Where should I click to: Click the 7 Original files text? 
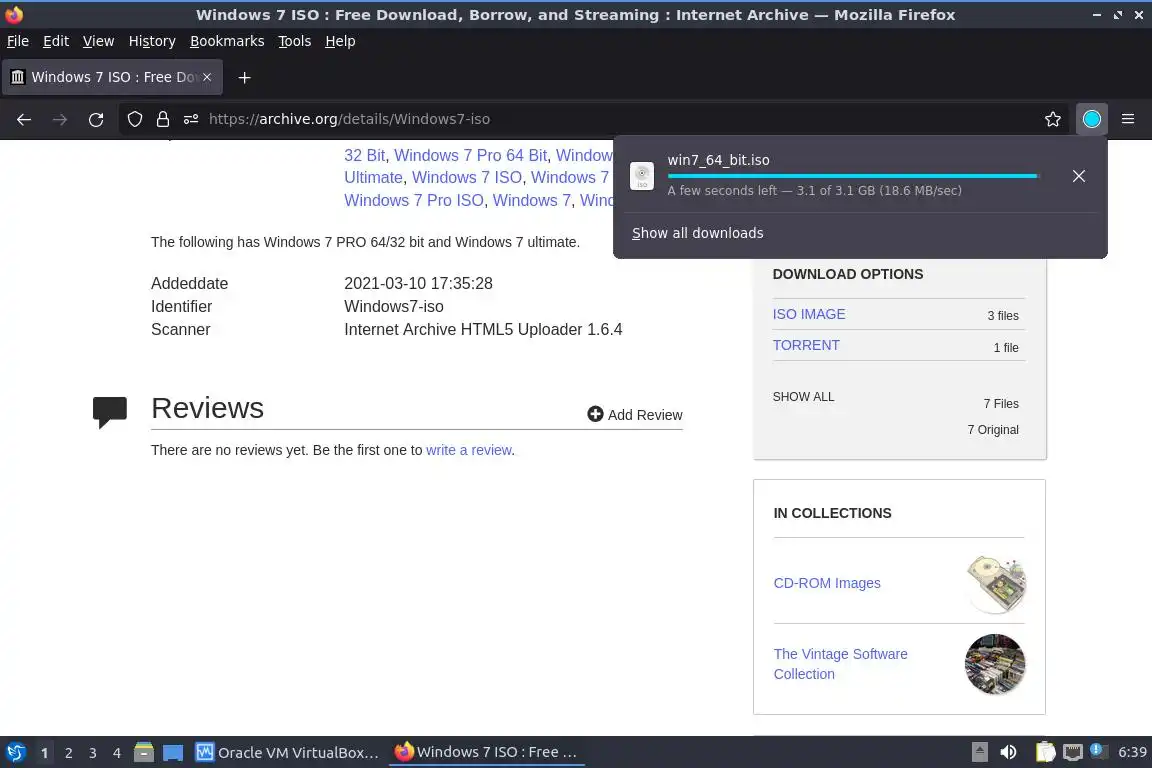(993, 430)
